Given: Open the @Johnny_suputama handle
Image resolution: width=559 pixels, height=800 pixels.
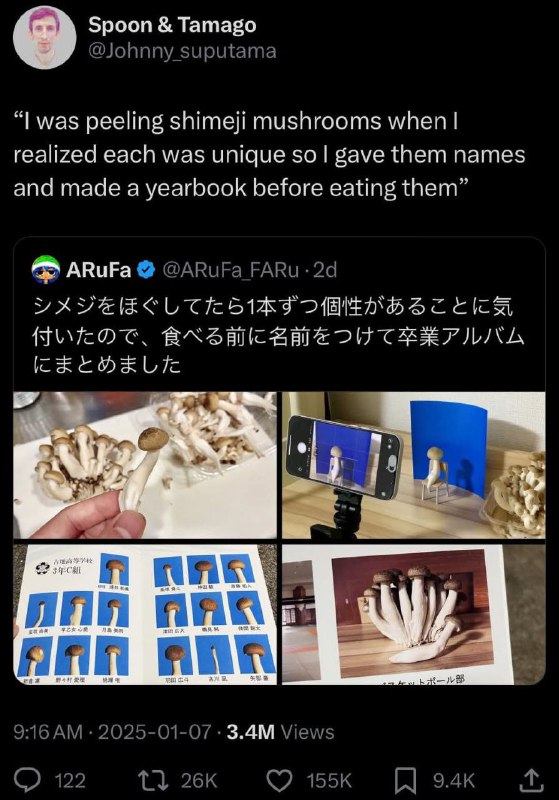Looking at the screenshot, I should pyautogui.click(x=183, y=51).
